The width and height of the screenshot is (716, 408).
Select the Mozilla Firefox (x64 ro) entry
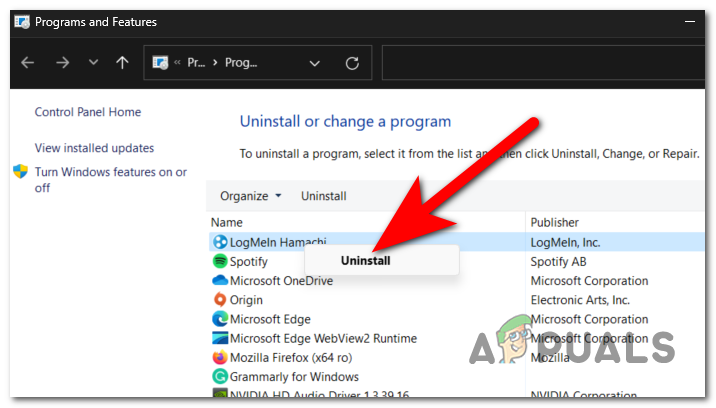coord(291,358)
